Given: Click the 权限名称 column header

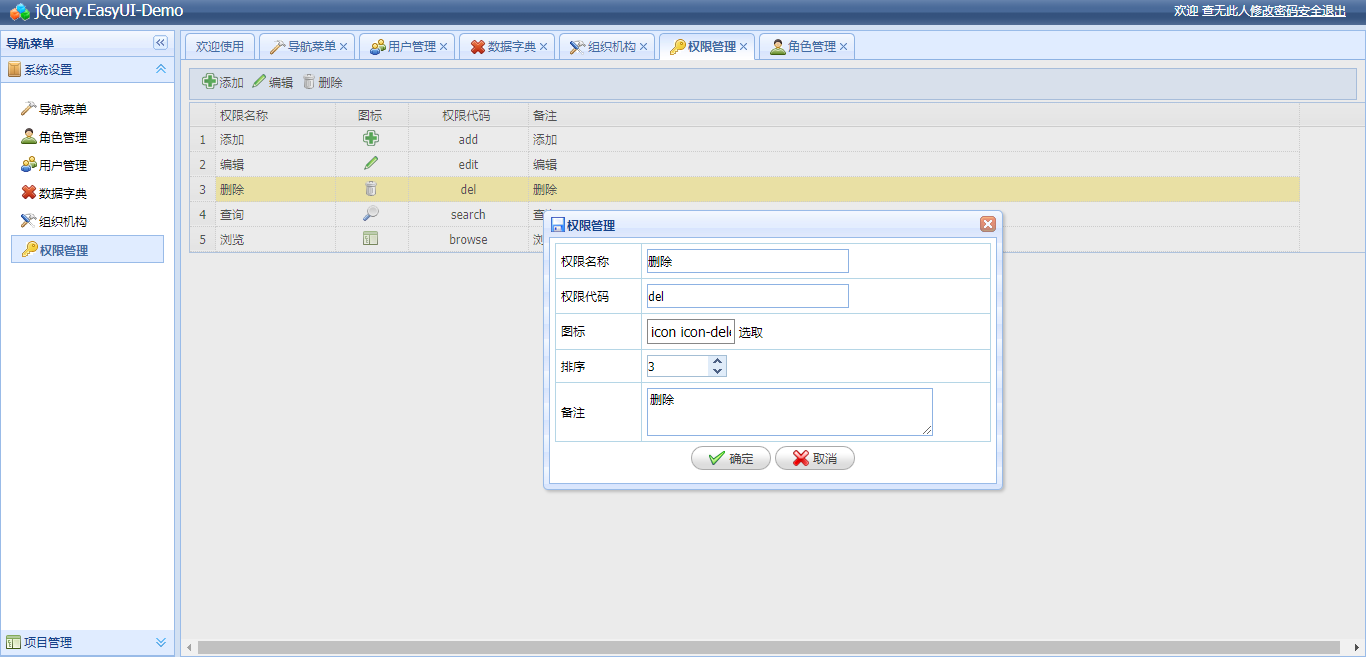Looking at the screenshot, I should click(x=275, y=115).
